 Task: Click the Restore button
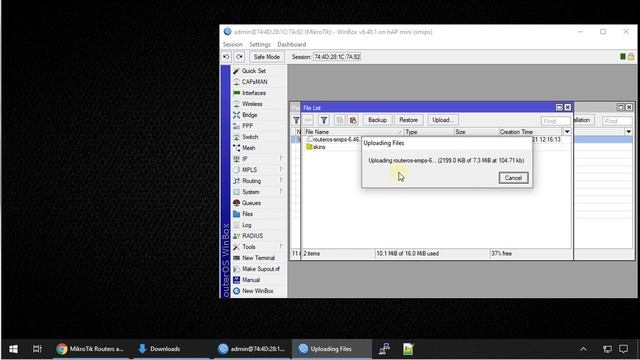[x=408, y=120]
